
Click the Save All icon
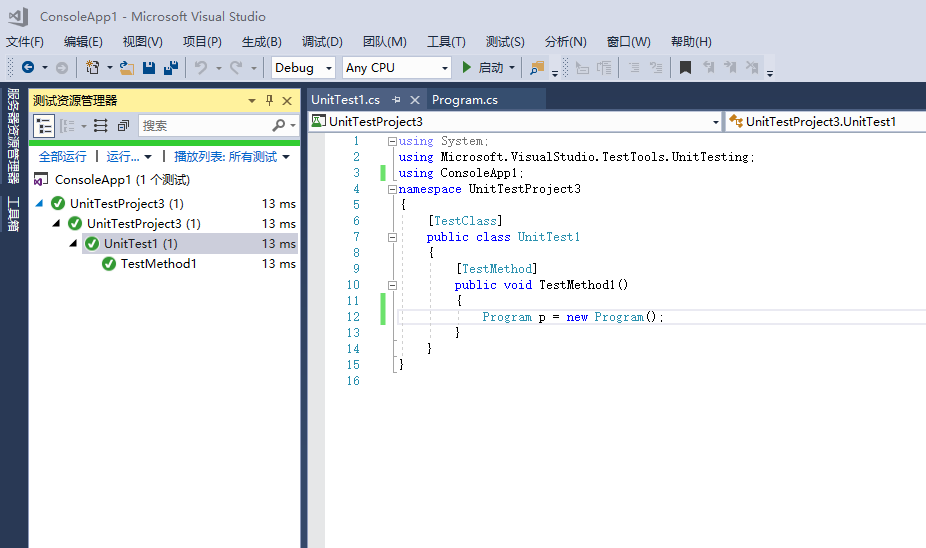pyautogui.click(x=171, y=67)
